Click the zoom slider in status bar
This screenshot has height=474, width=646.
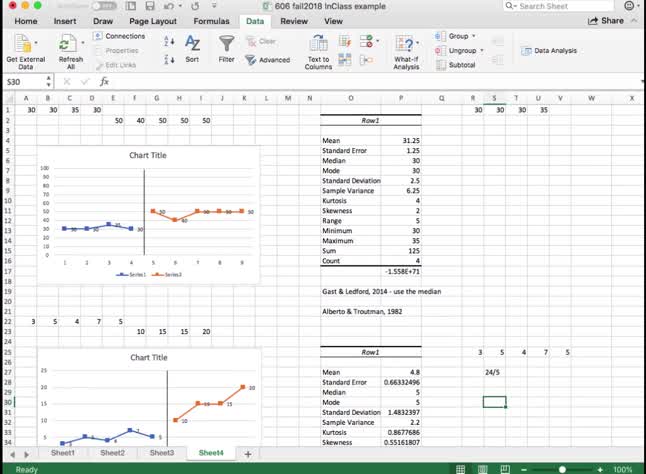(563, 468)
